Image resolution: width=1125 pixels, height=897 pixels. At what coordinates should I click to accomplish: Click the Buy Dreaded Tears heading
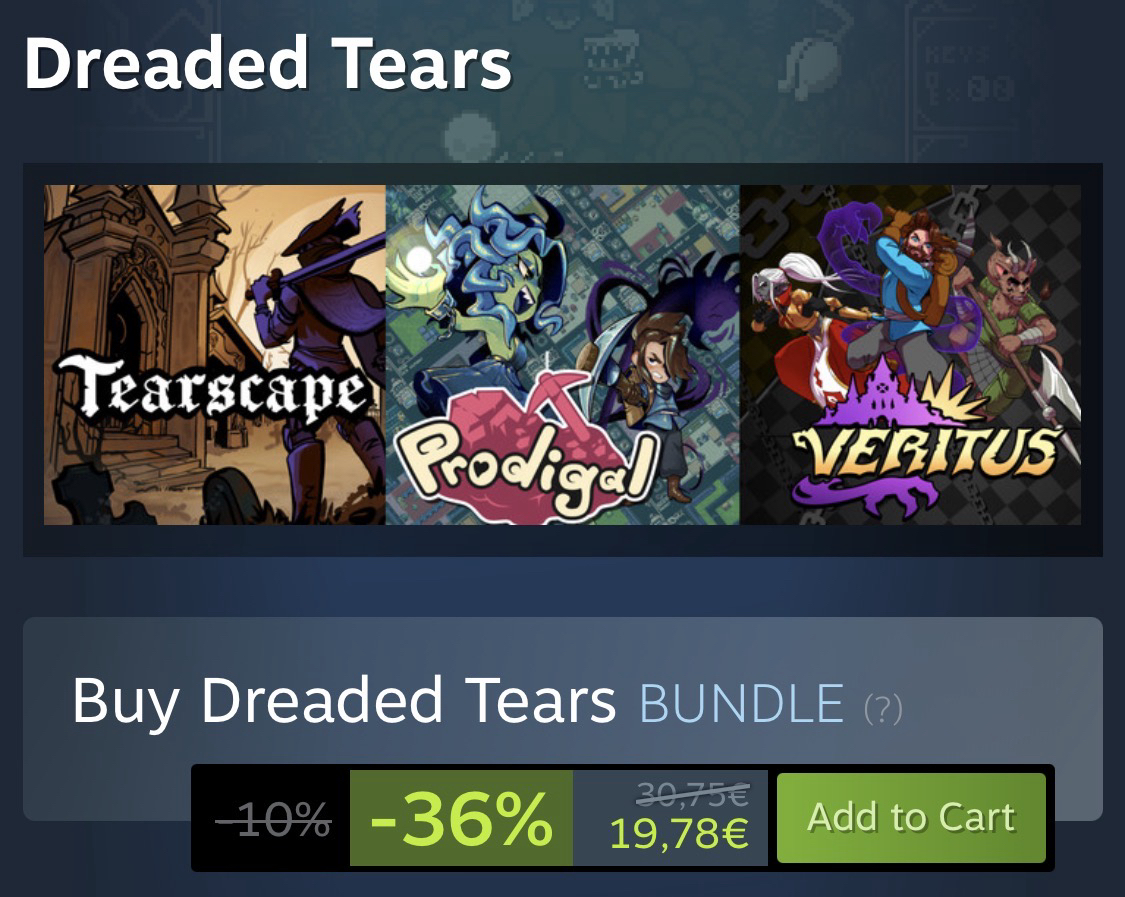coord(344,700)
